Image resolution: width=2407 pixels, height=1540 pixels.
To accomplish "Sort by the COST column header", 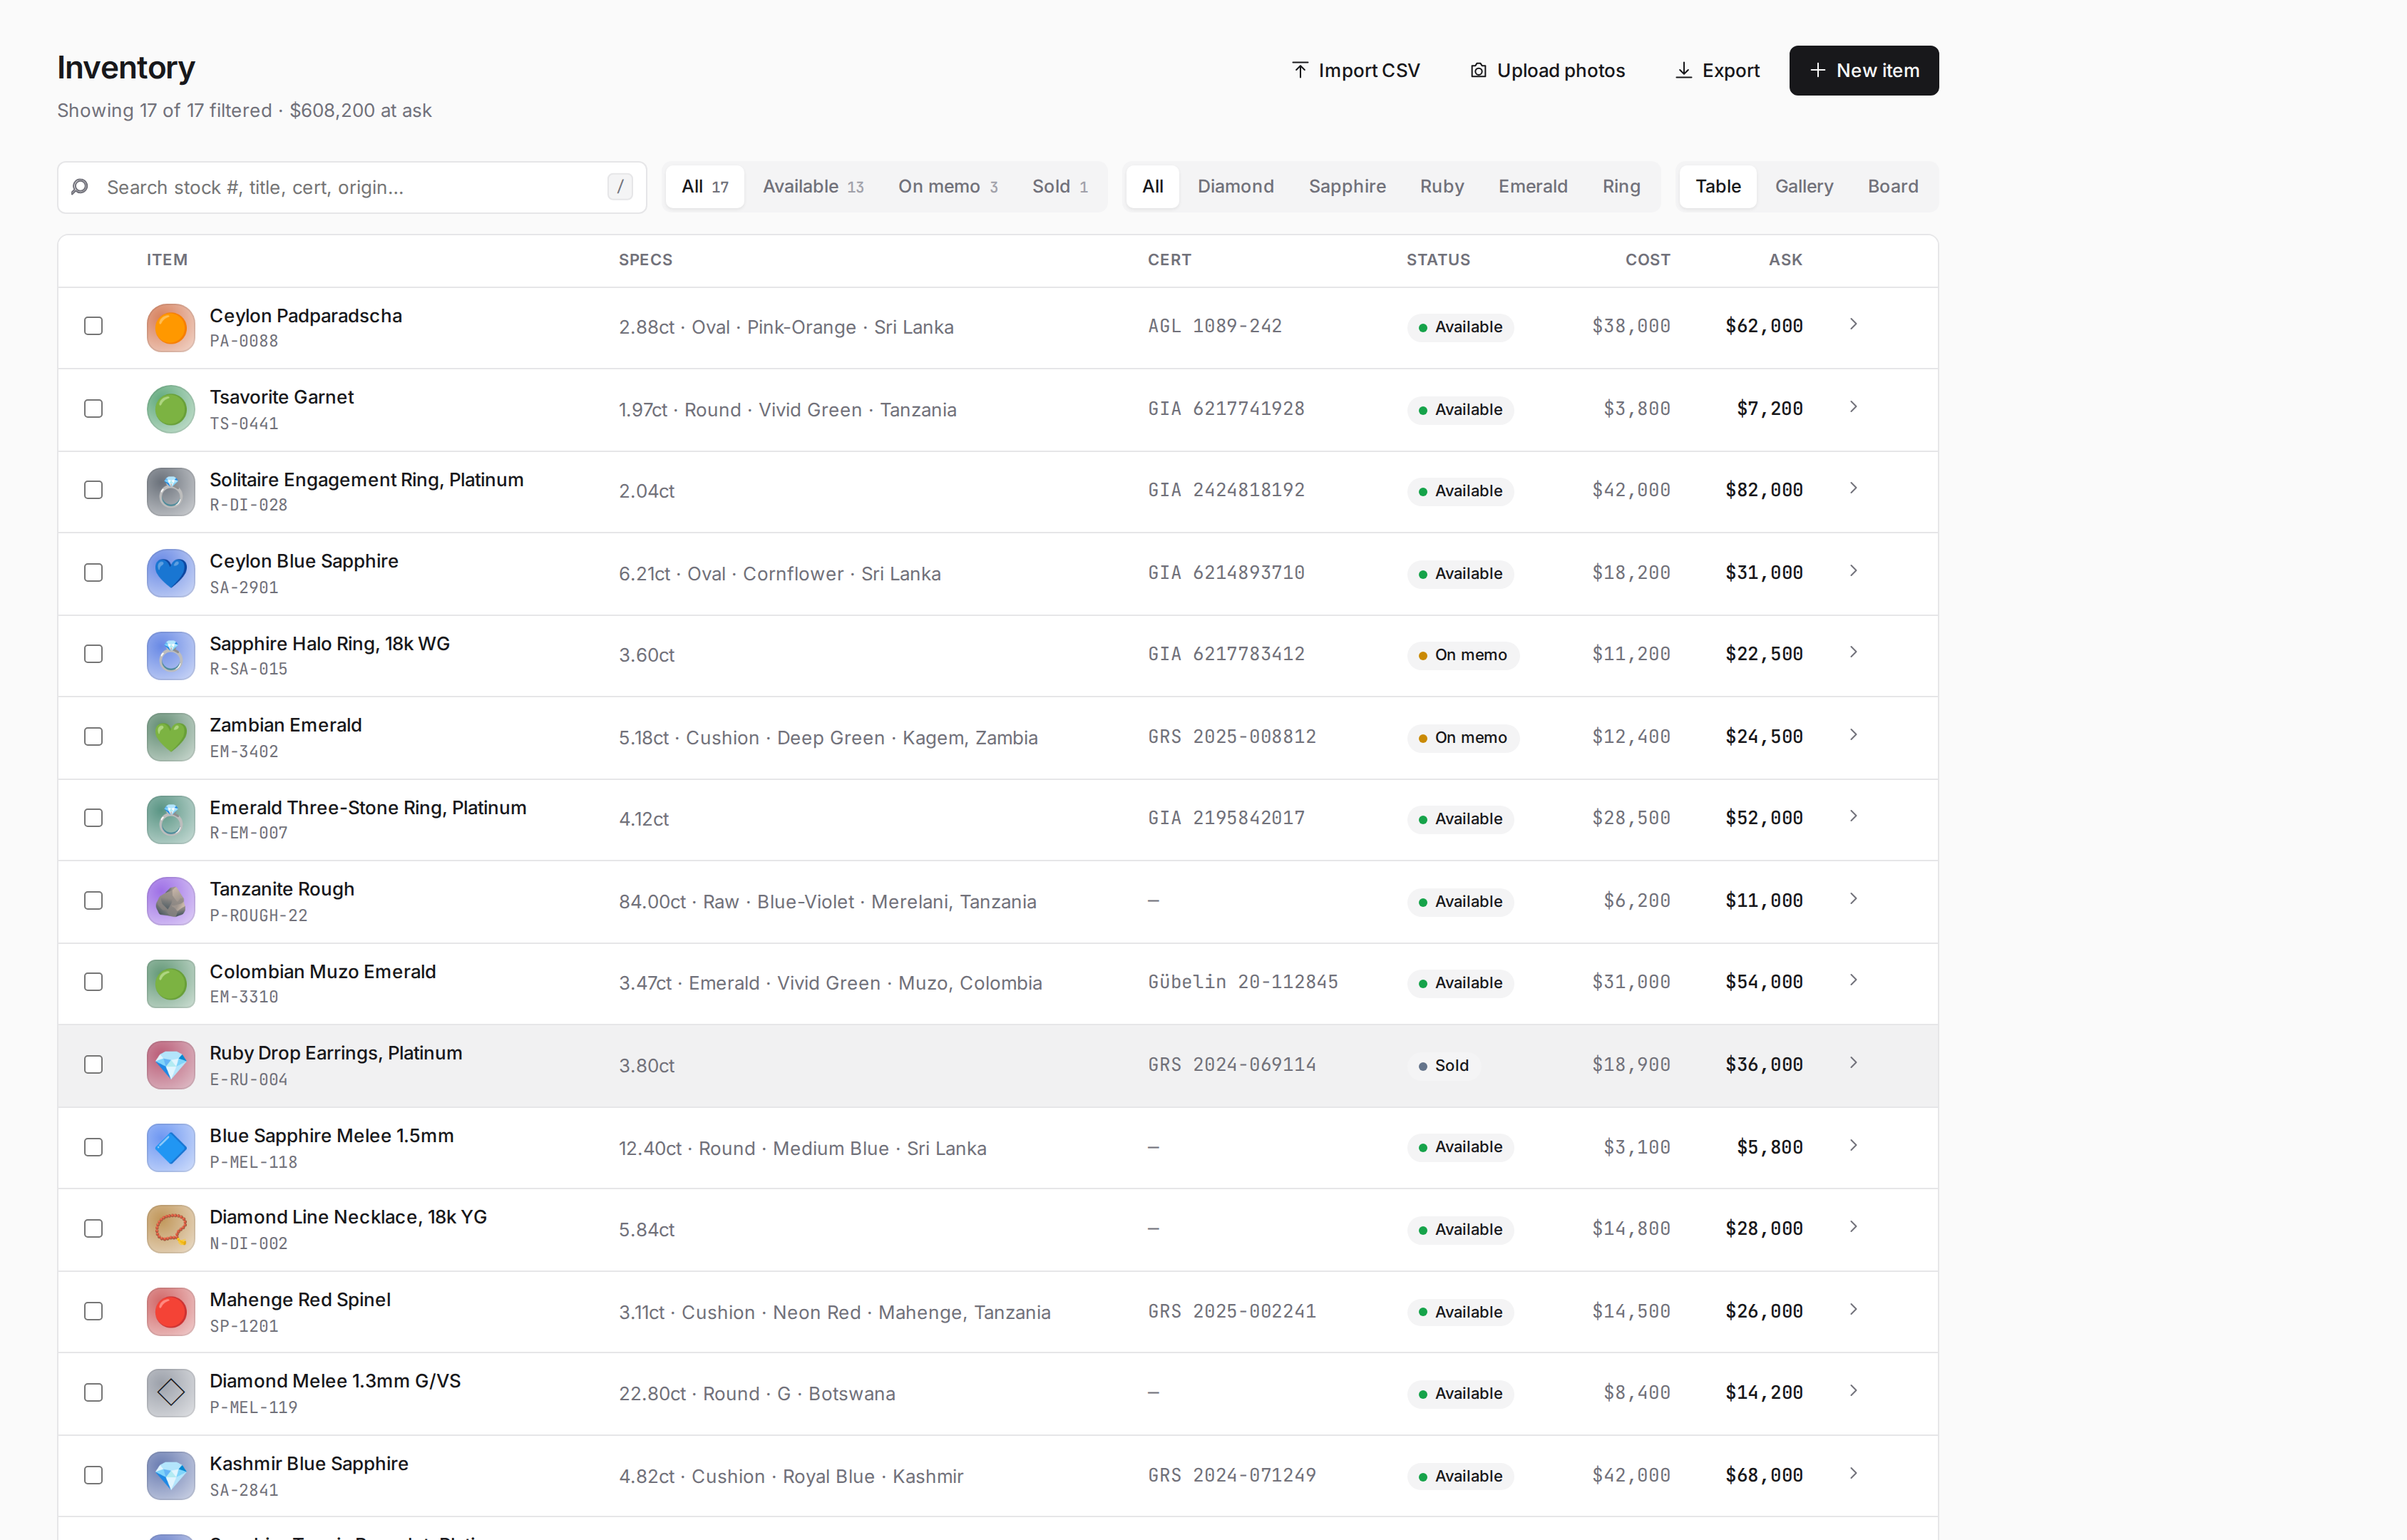I will coord(1647,260).
